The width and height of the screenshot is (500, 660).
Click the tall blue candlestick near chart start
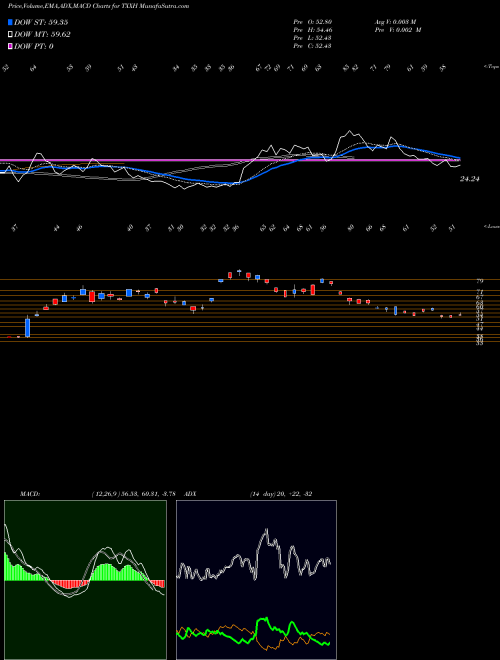pos(28,327)
